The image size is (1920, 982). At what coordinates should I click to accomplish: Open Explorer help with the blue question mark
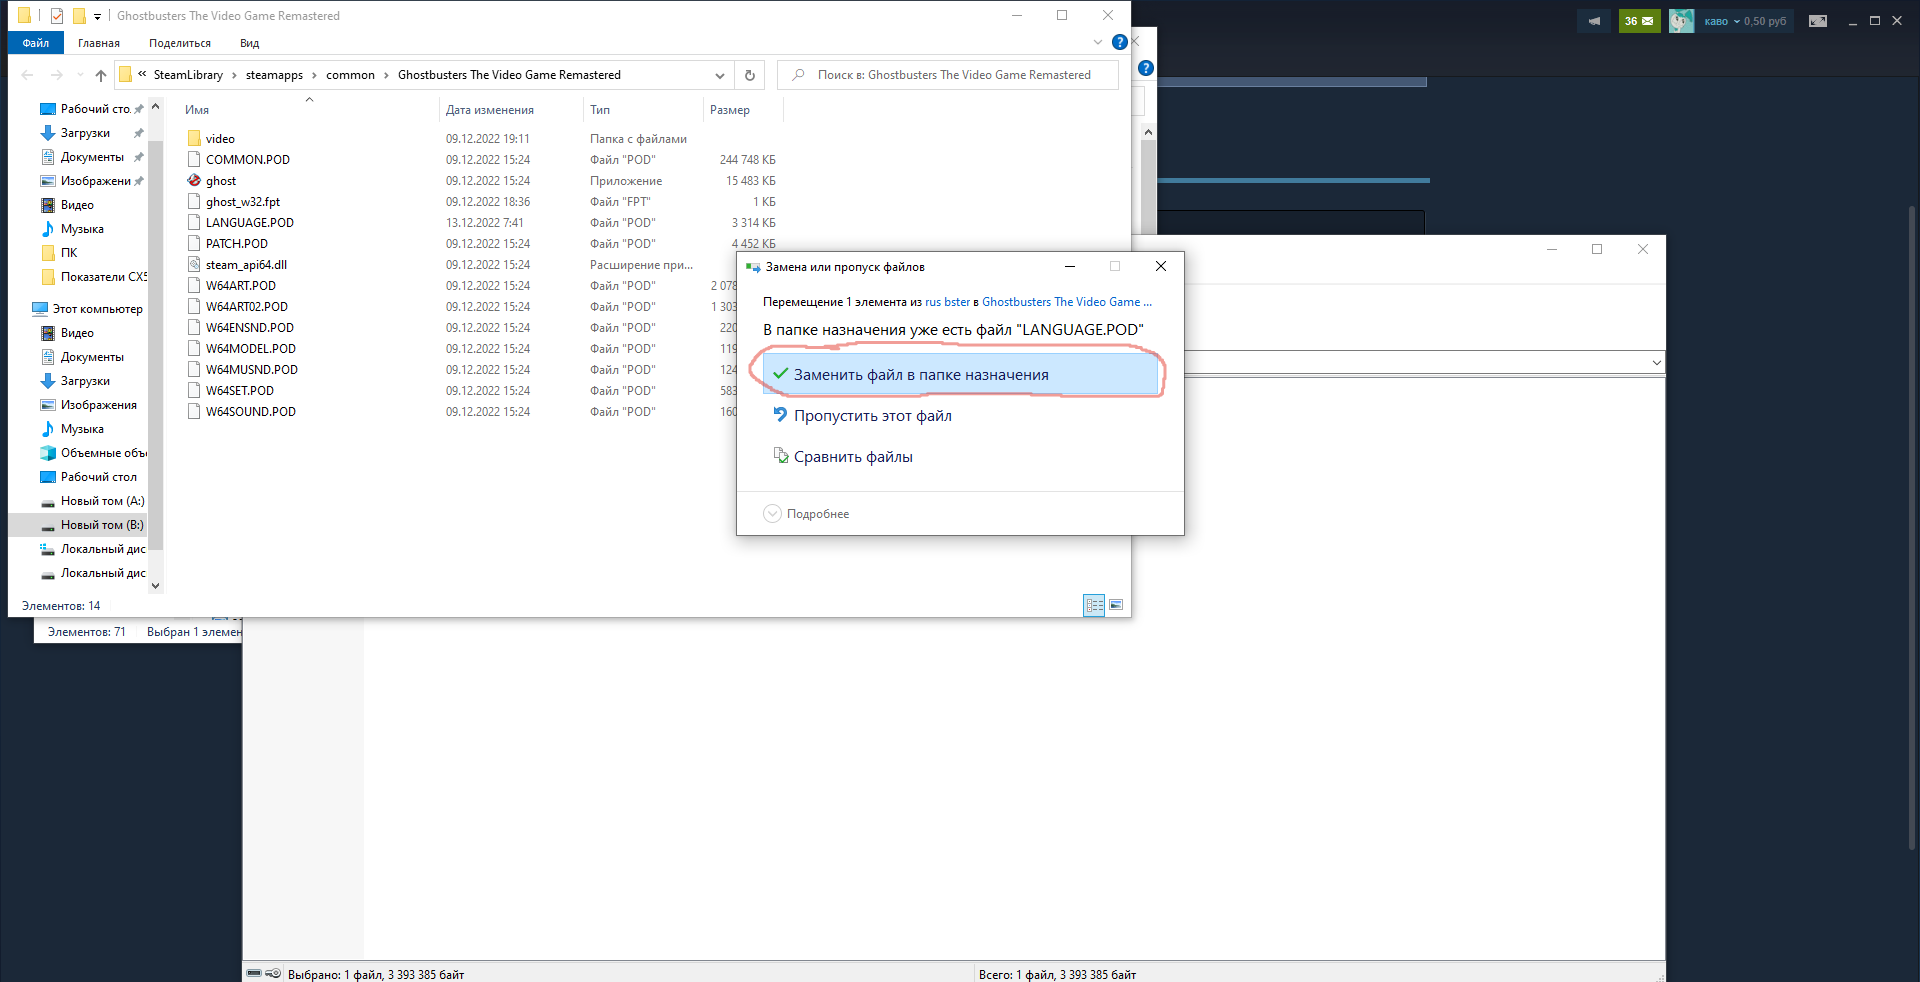[x=1120, y=42]
